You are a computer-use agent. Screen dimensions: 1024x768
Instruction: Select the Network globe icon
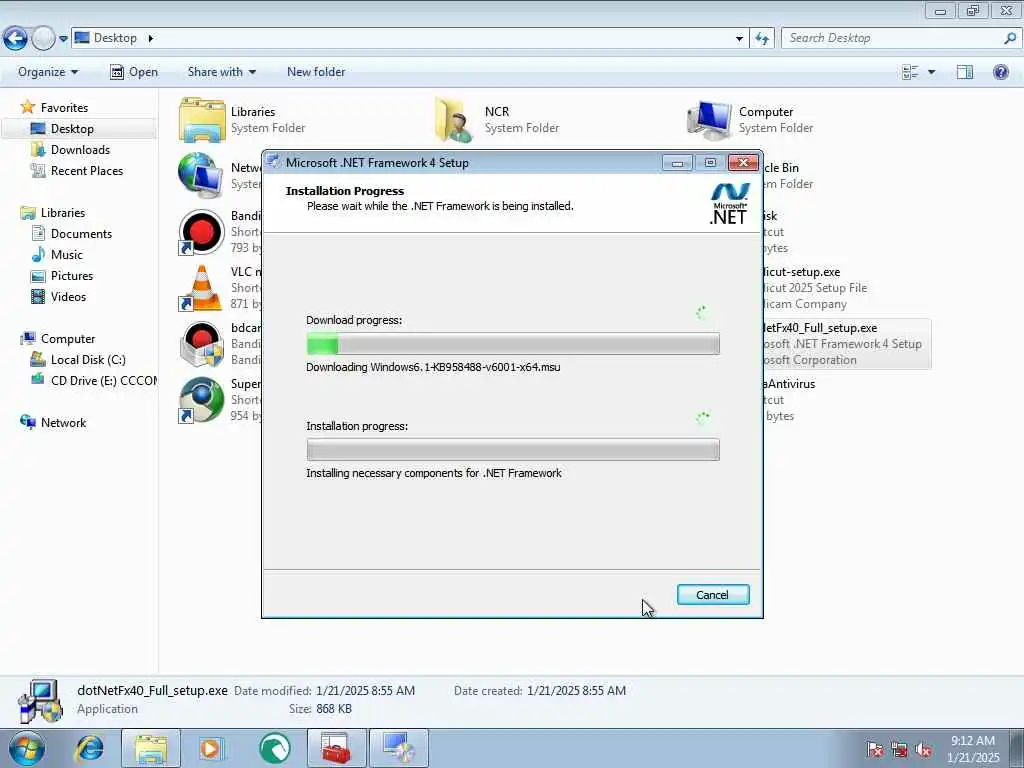[x=200, y=176]
